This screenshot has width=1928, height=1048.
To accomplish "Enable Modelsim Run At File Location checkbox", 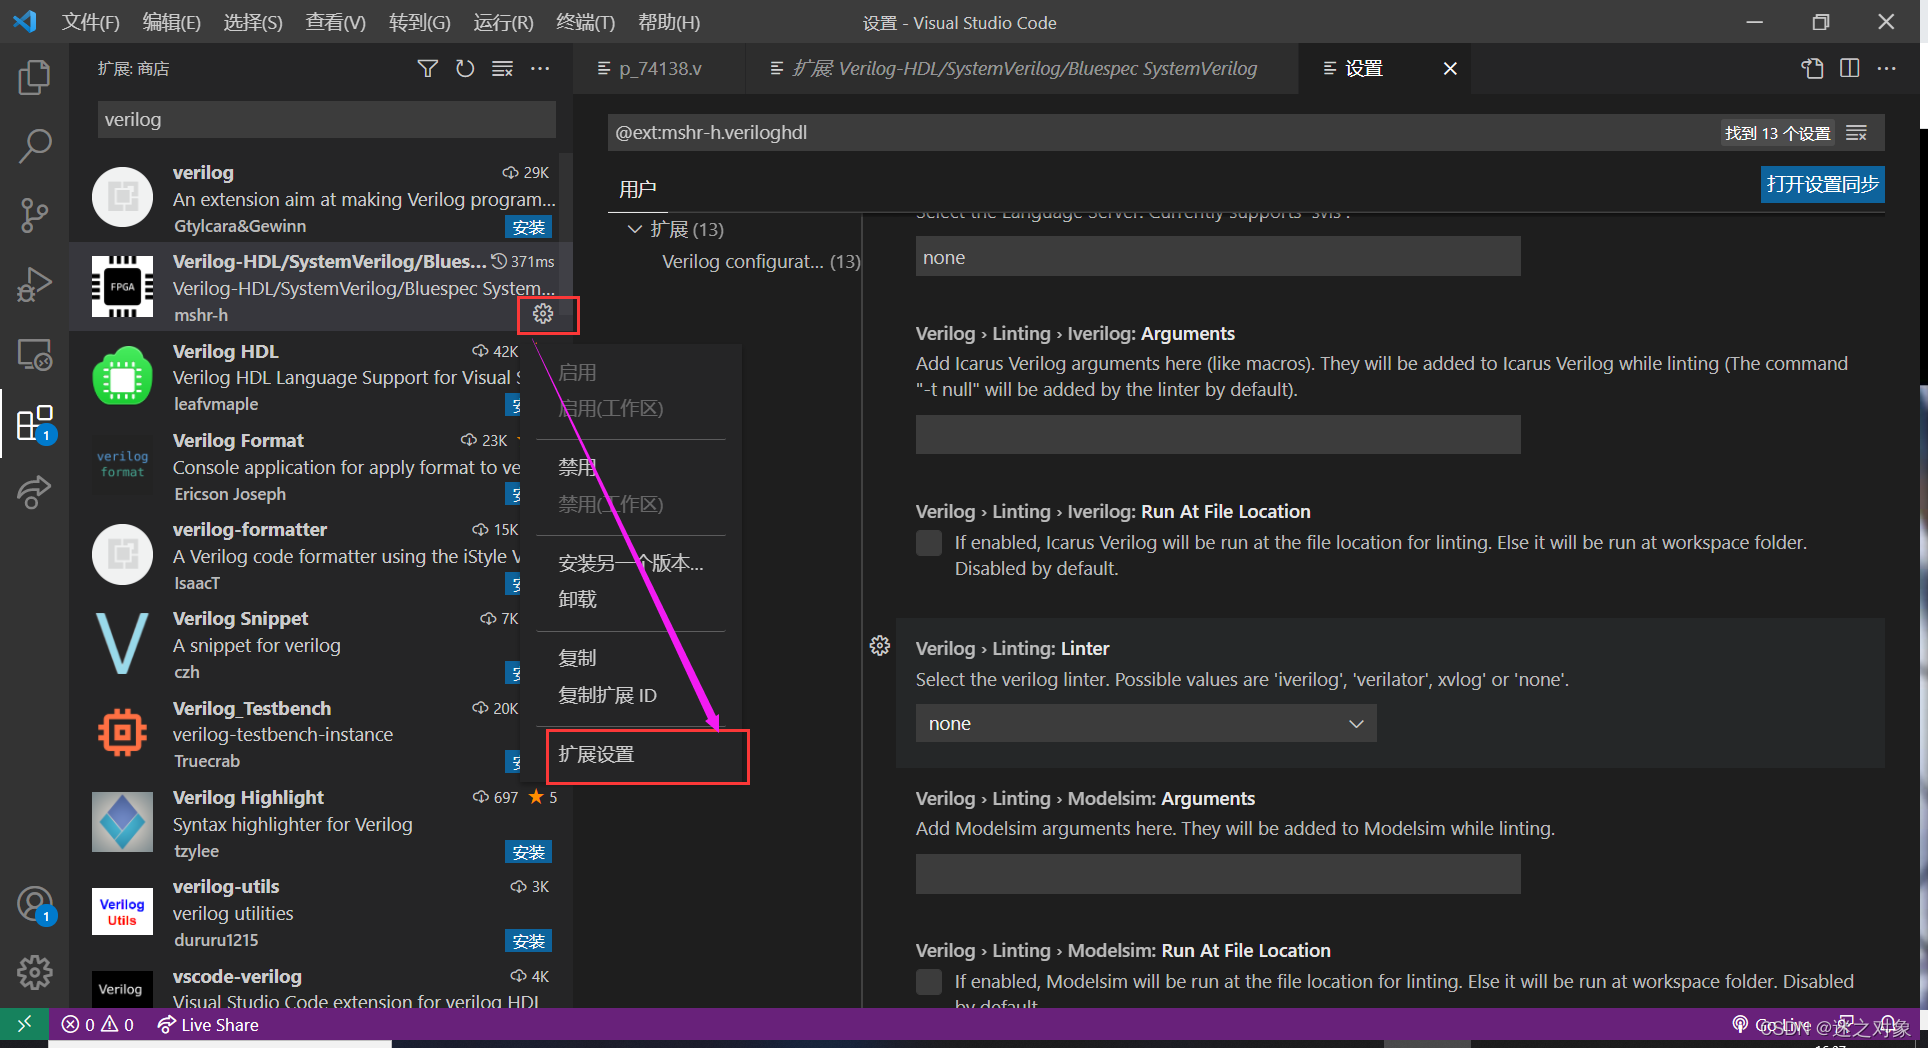I will (x=929, y=982).
